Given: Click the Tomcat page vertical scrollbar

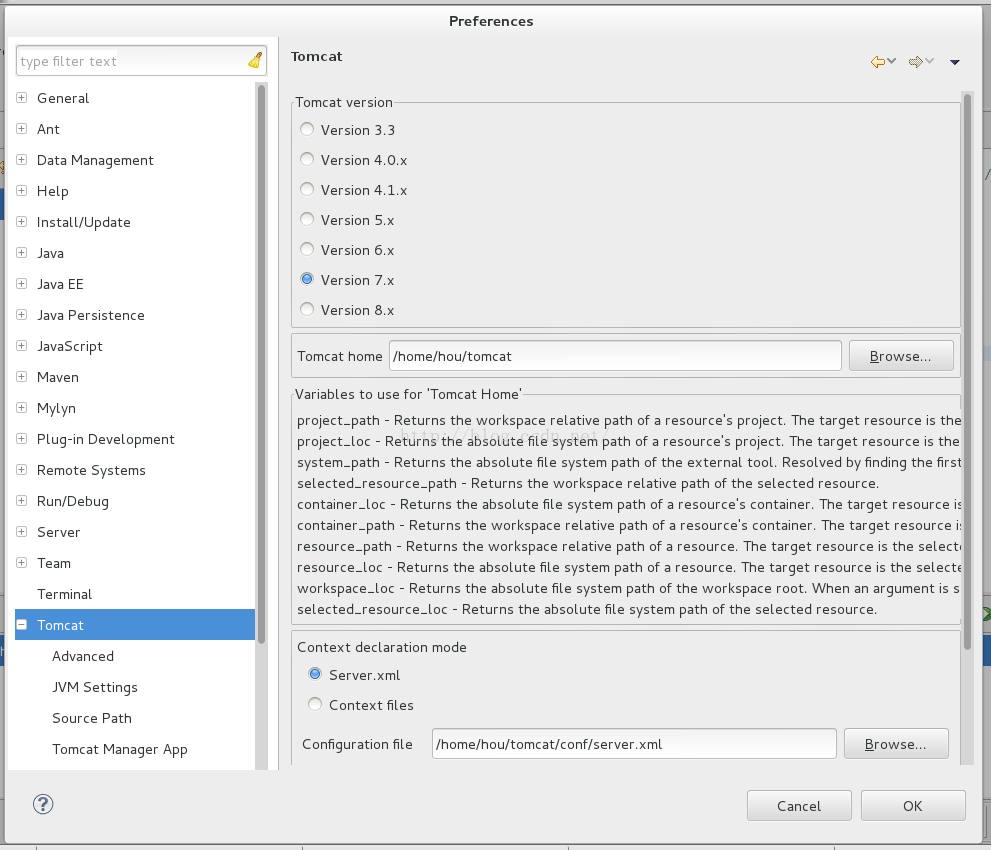Looking at the screenshot, I should (966, 371).
